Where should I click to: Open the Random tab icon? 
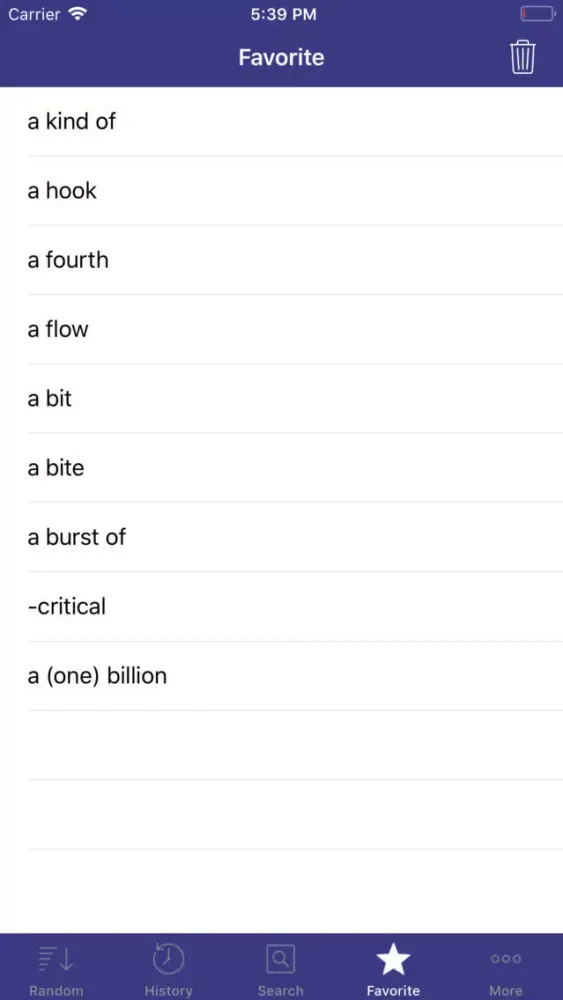click(56, 959)
